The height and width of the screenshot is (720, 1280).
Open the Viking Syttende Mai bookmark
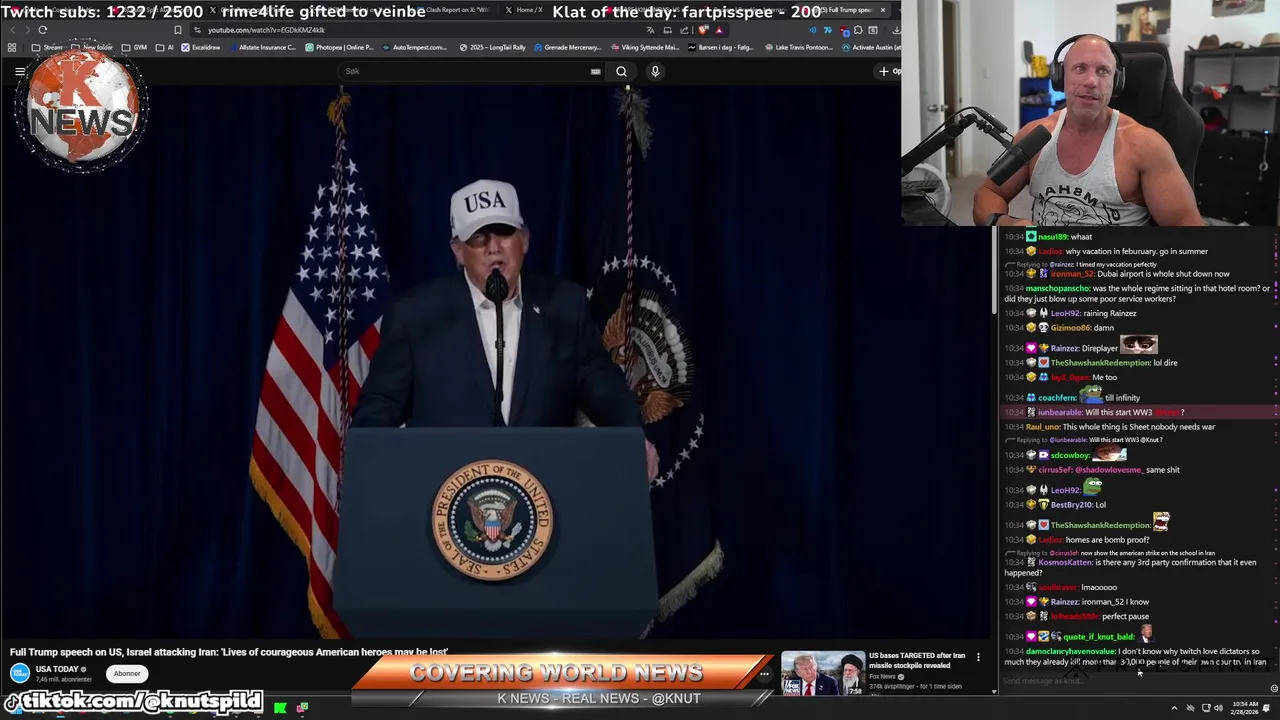644,47
